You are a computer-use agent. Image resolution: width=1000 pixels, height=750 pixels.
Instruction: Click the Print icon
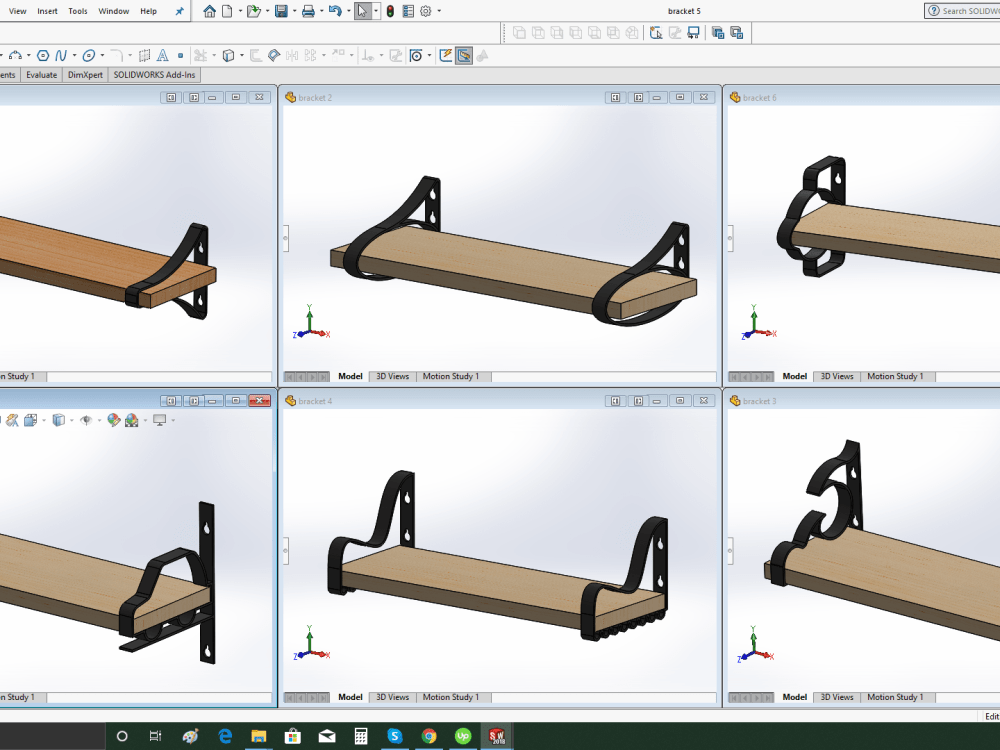(308, 11)
